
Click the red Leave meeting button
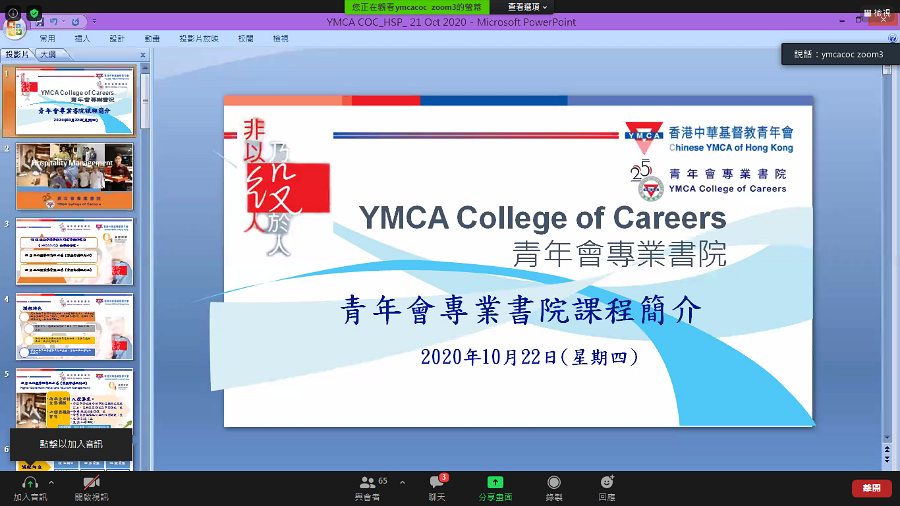(x=870, y=487)
